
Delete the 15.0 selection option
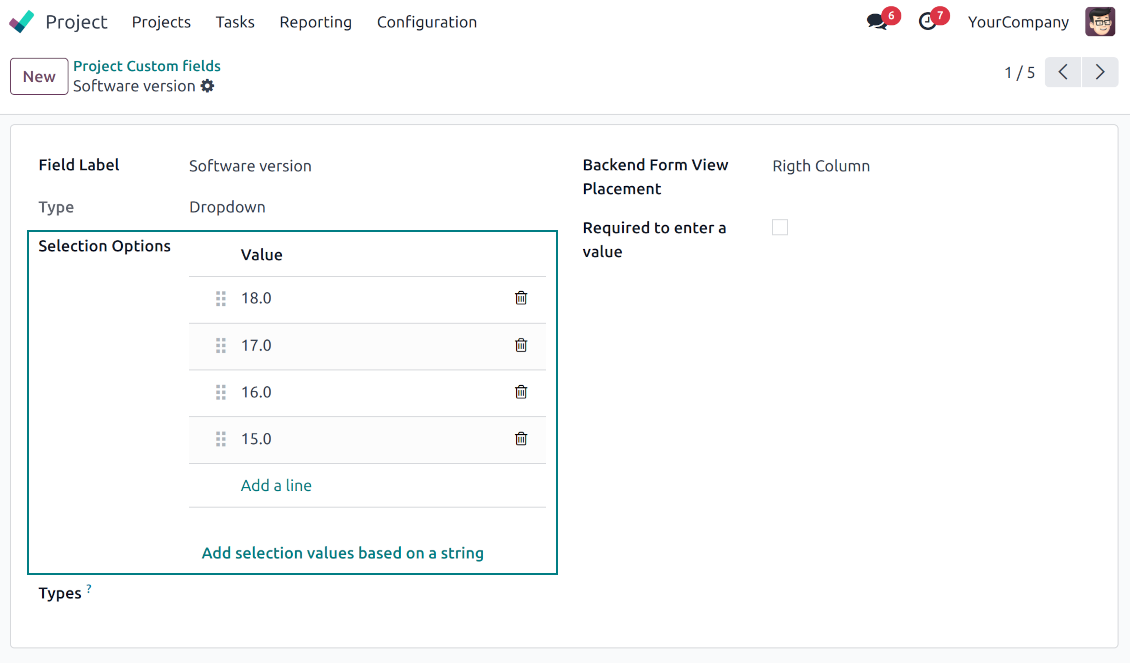click(x=521, y=439)
